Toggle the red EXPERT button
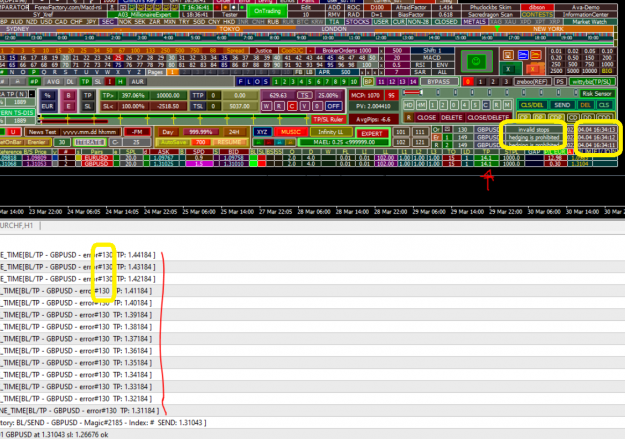This screenshot has height=439, width=625. coord(371,134)
